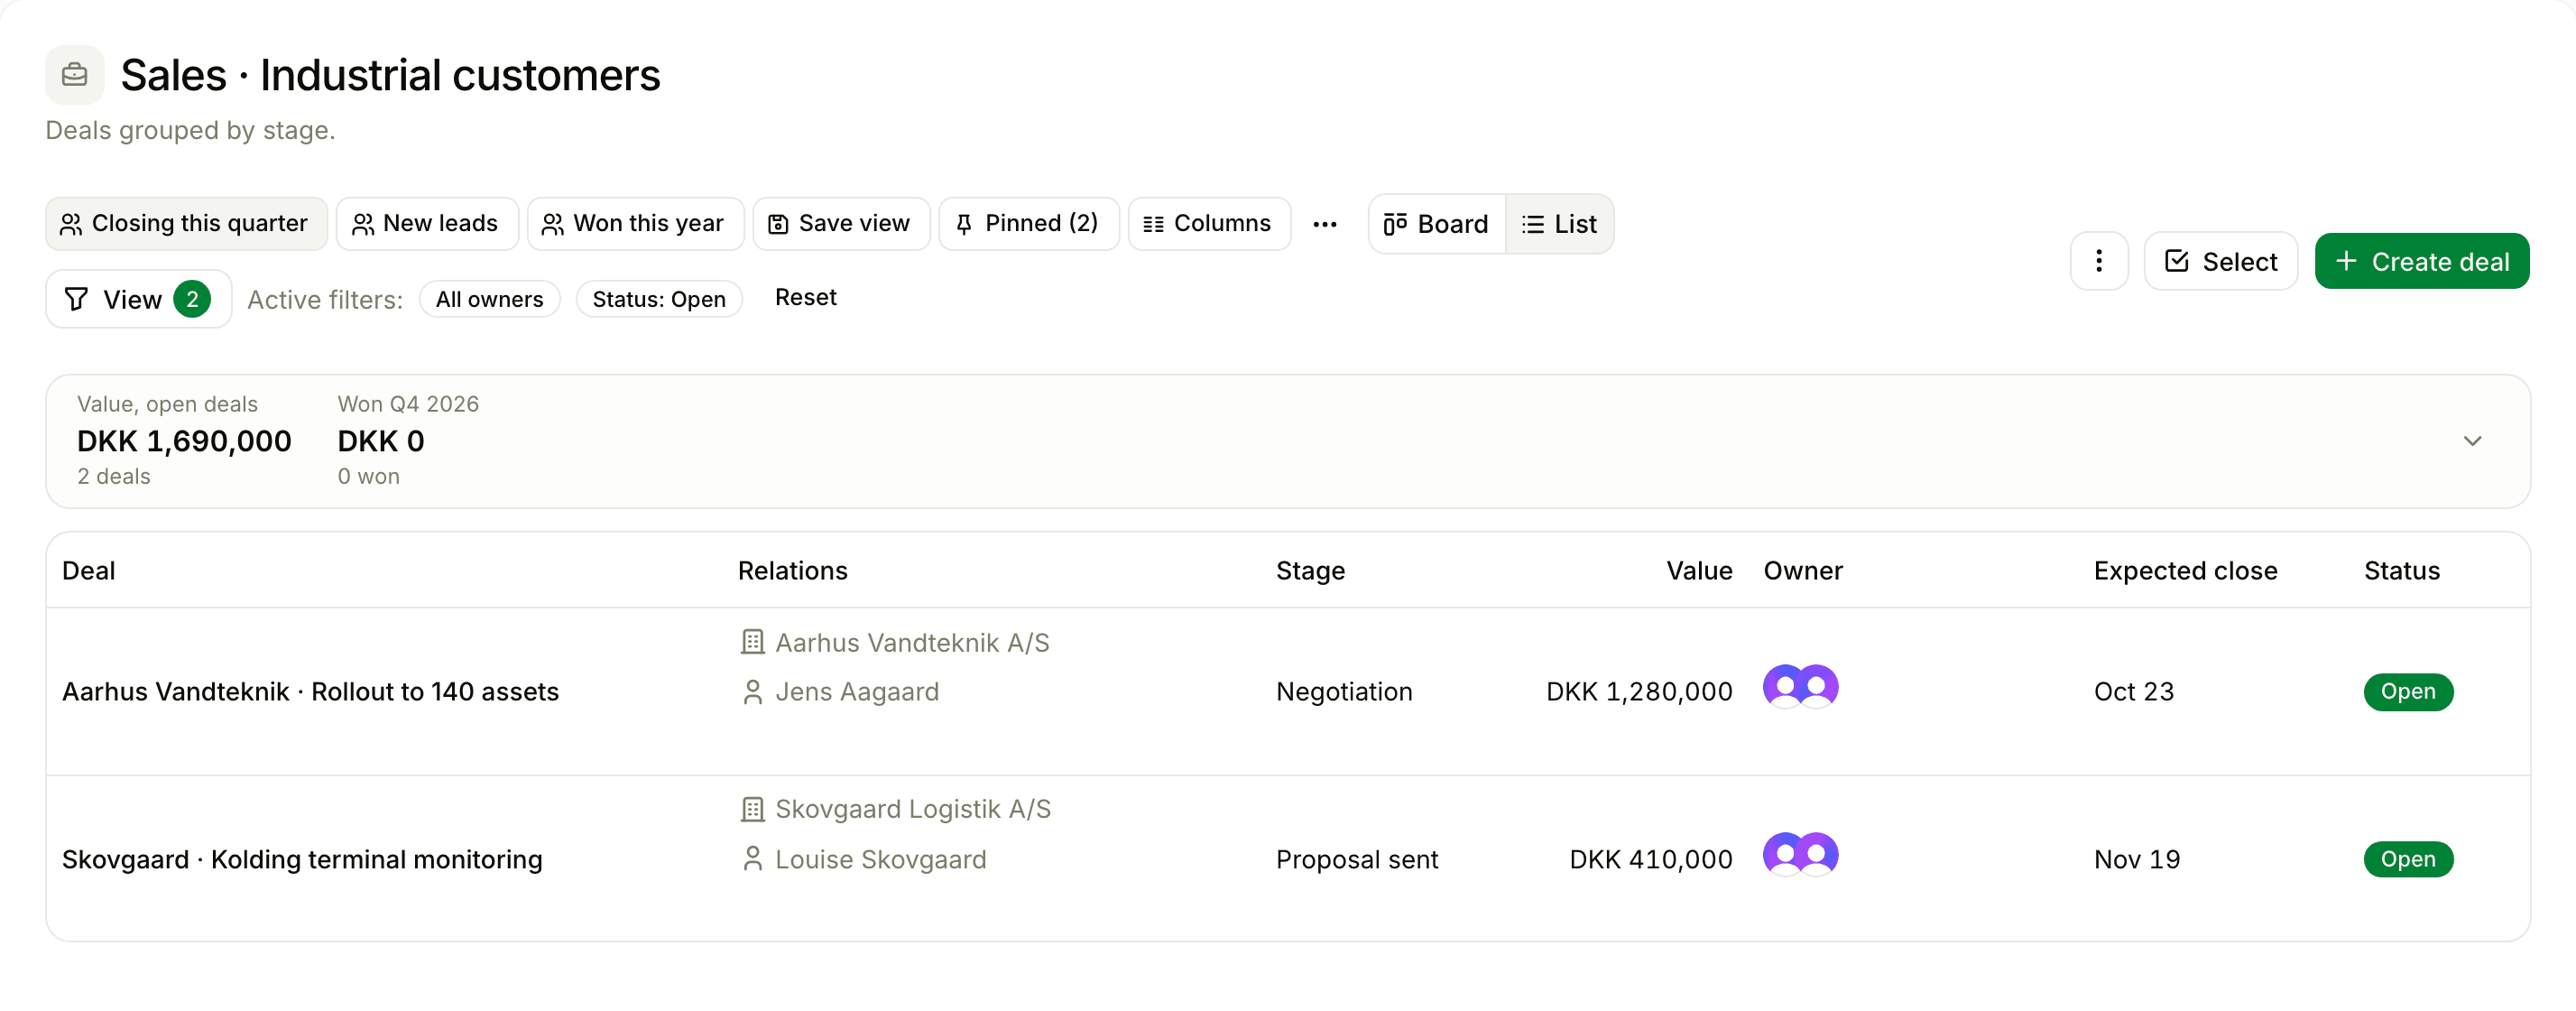The image size is (2576, 1011).
Task: Open the All owners filter chip
Action: (x=489, y=299)
